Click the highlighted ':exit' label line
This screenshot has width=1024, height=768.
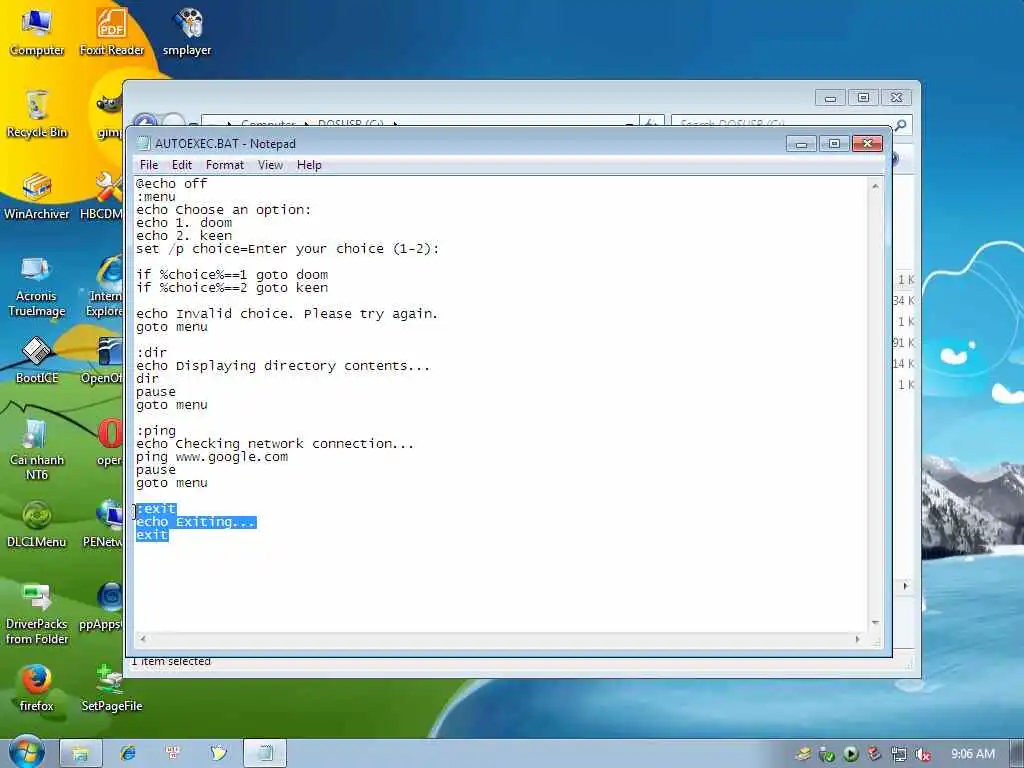pyautogui.click(x=156, y=509)
